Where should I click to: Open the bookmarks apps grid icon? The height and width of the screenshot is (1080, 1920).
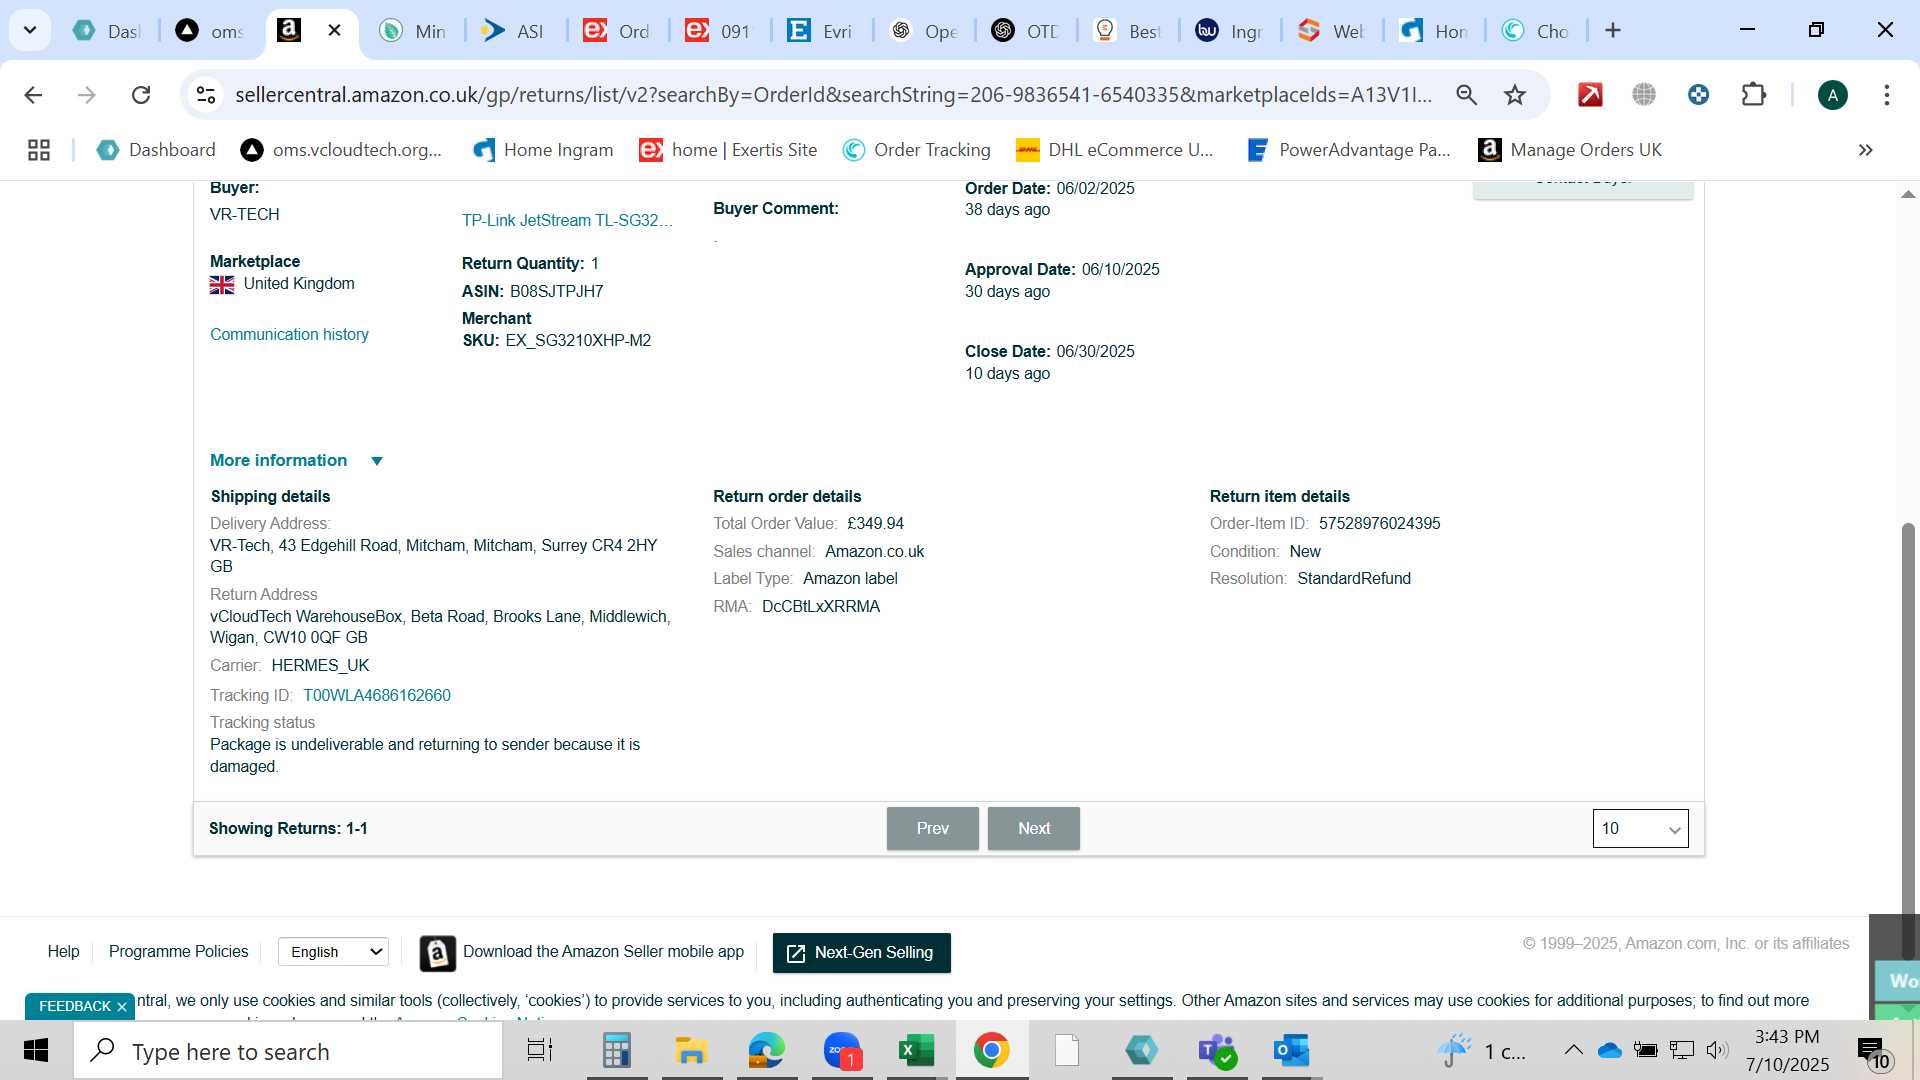click(x=39, y=150)
